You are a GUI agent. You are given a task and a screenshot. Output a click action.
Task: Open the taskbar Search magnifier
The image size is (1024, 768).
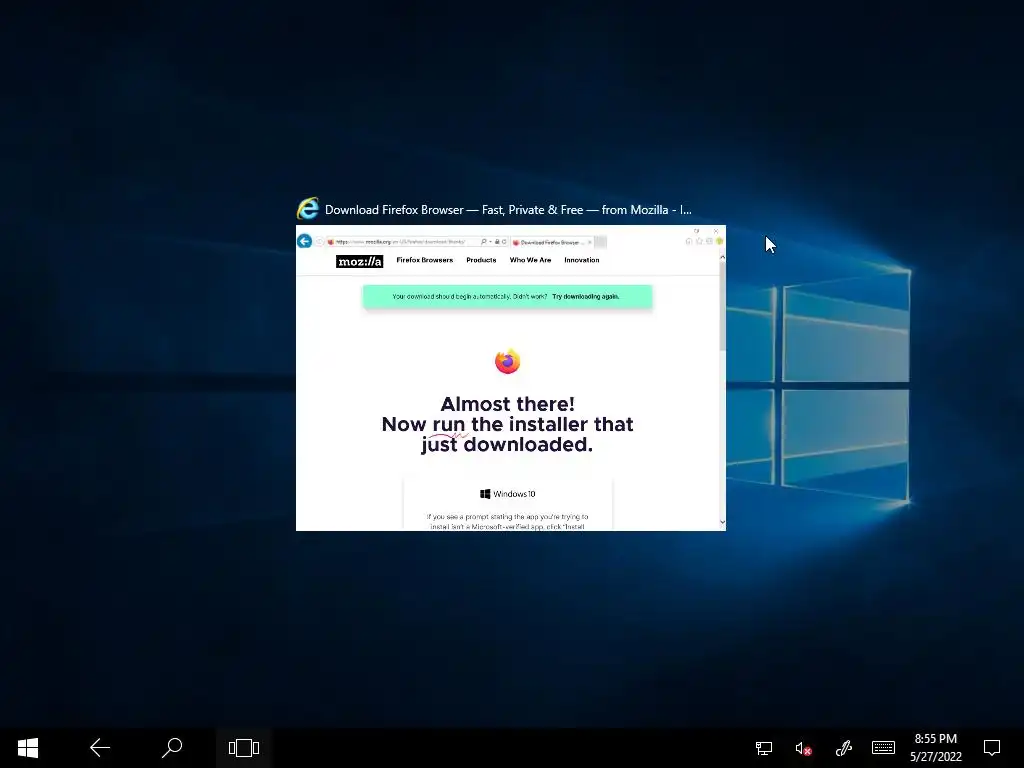tap(172, 748)
